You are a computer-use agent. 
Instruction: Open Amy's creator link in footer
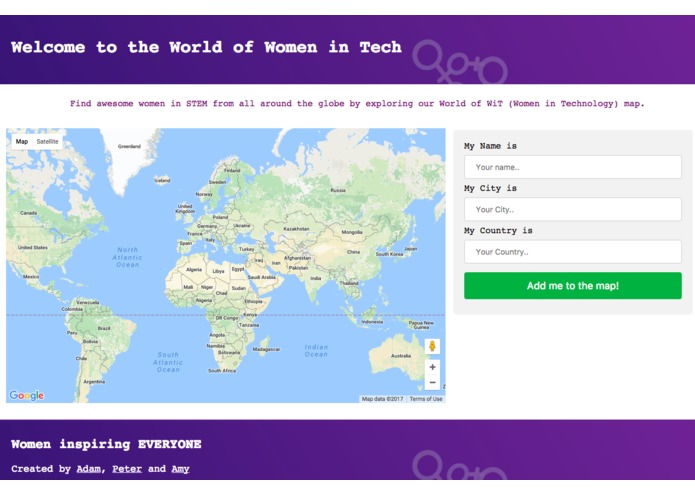point(180,469)
